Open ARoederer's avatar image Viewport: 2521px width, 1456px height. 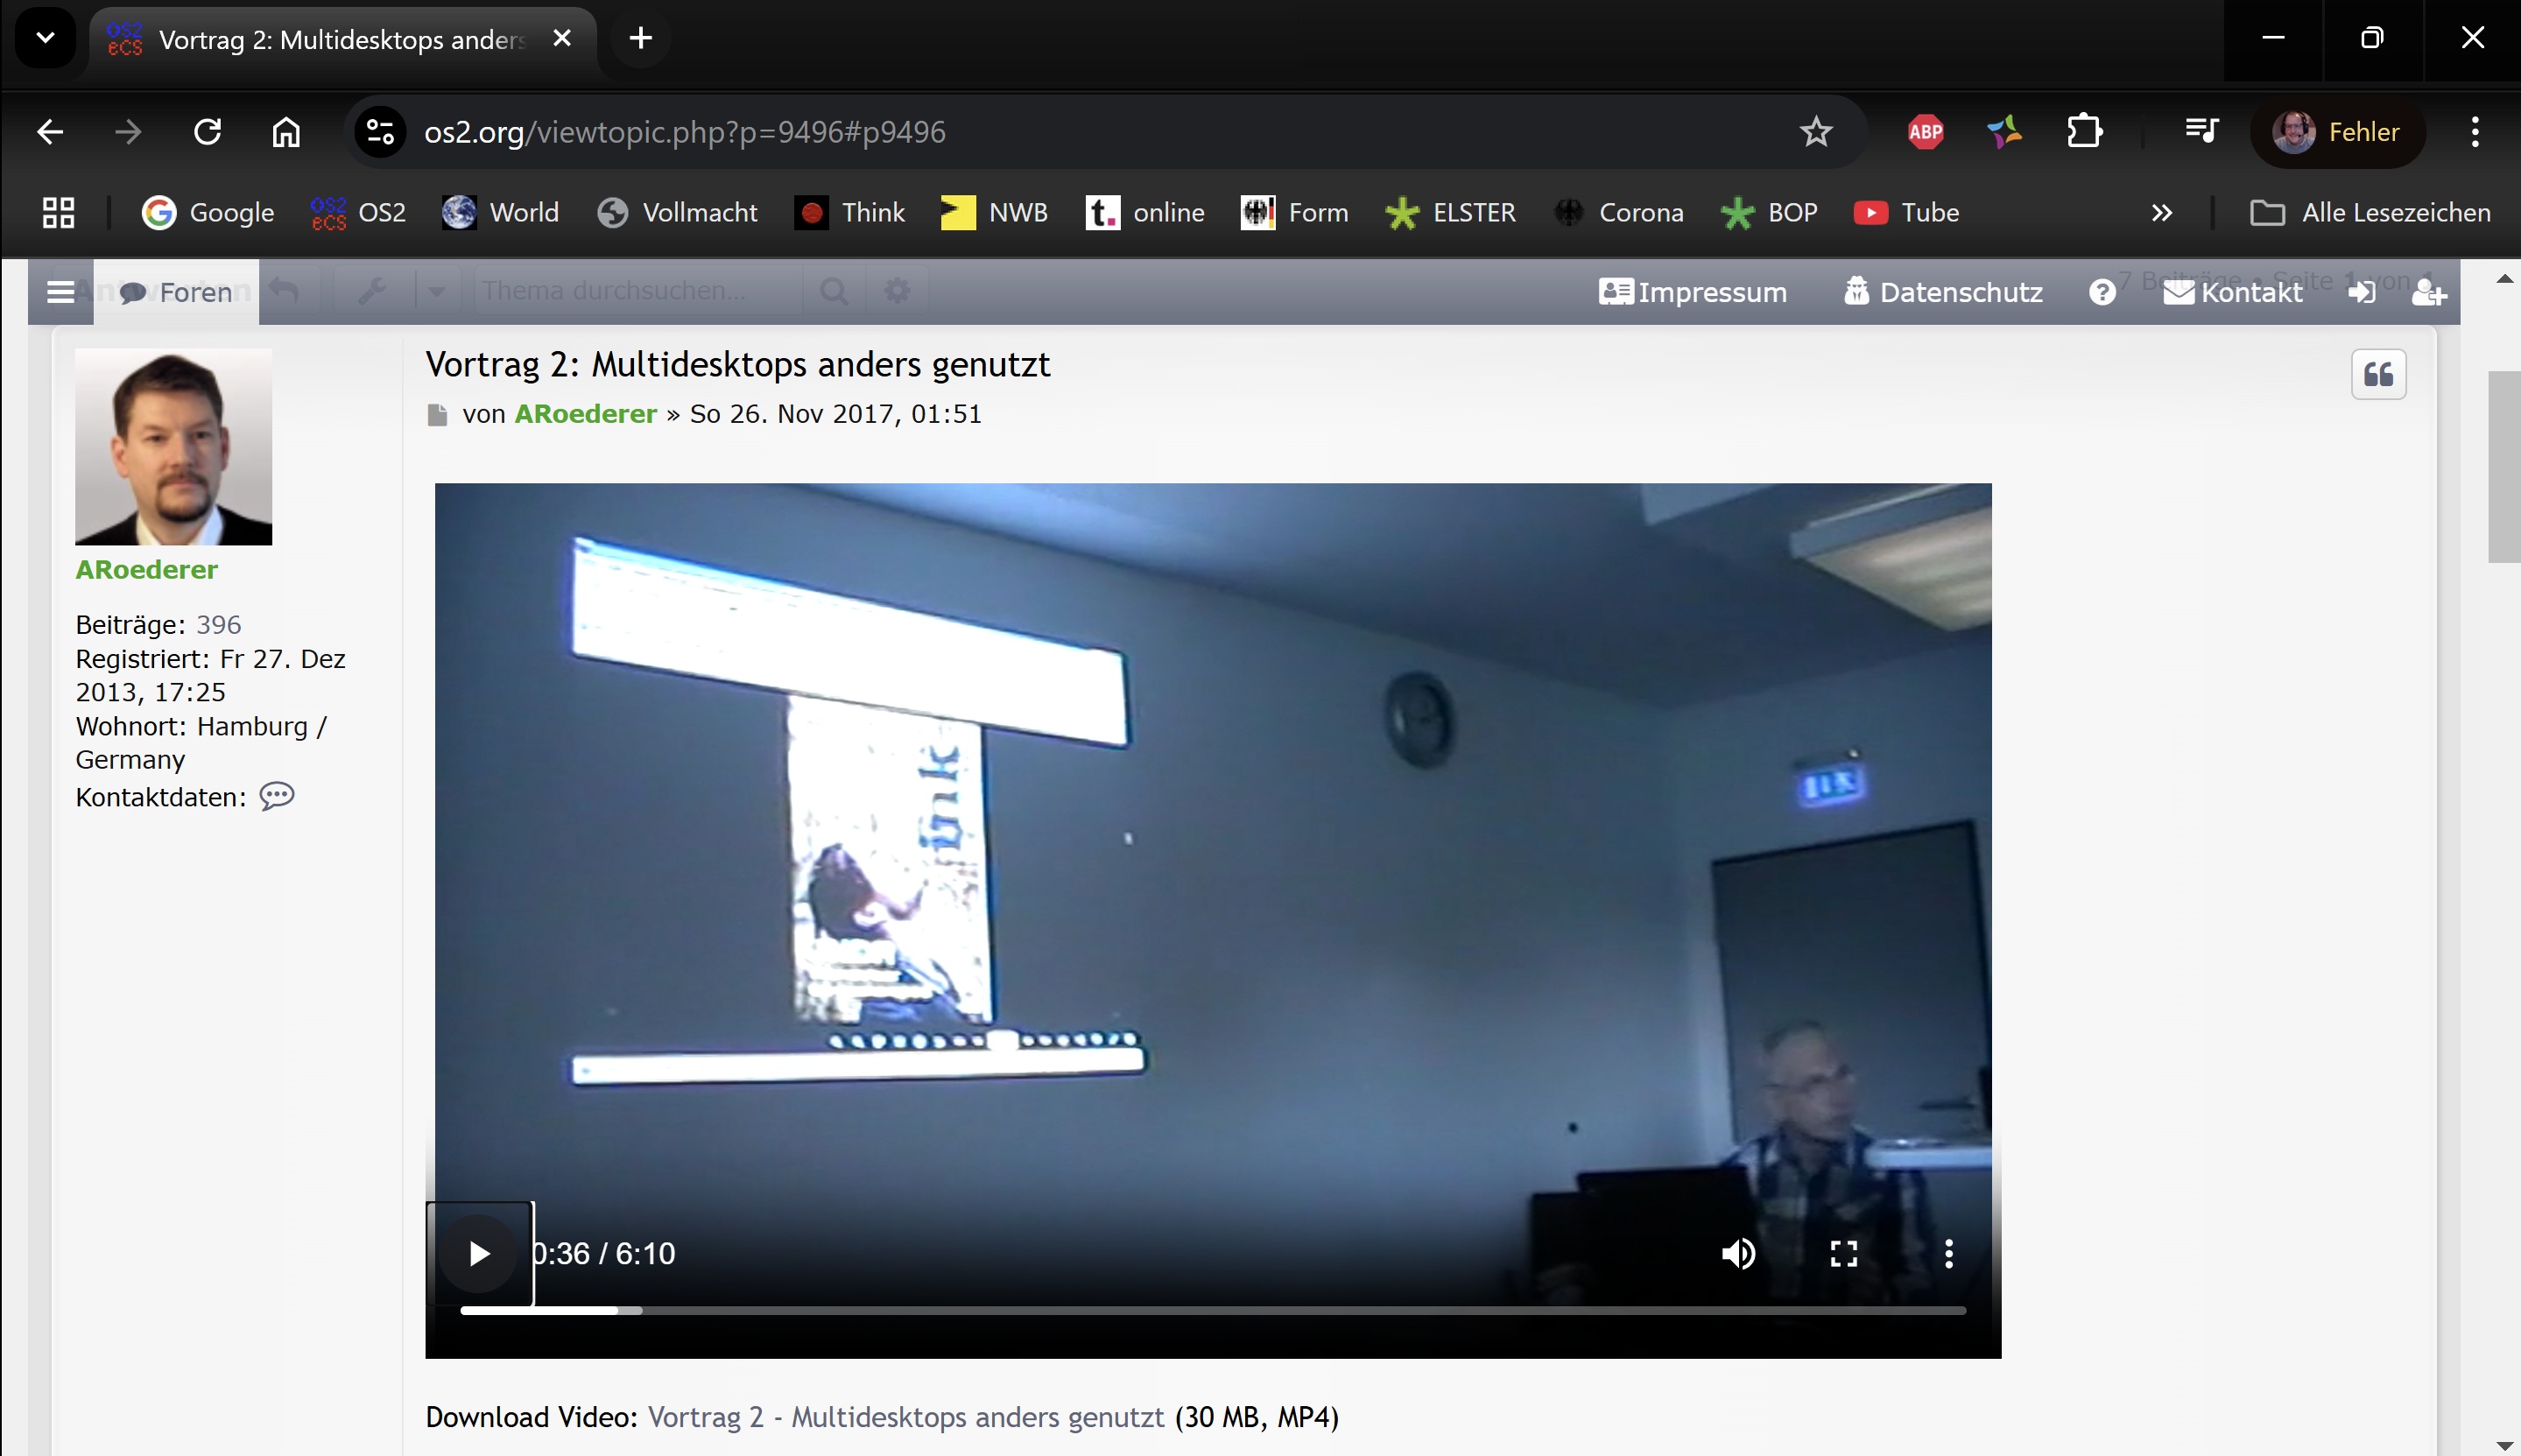tap(173, 447)
